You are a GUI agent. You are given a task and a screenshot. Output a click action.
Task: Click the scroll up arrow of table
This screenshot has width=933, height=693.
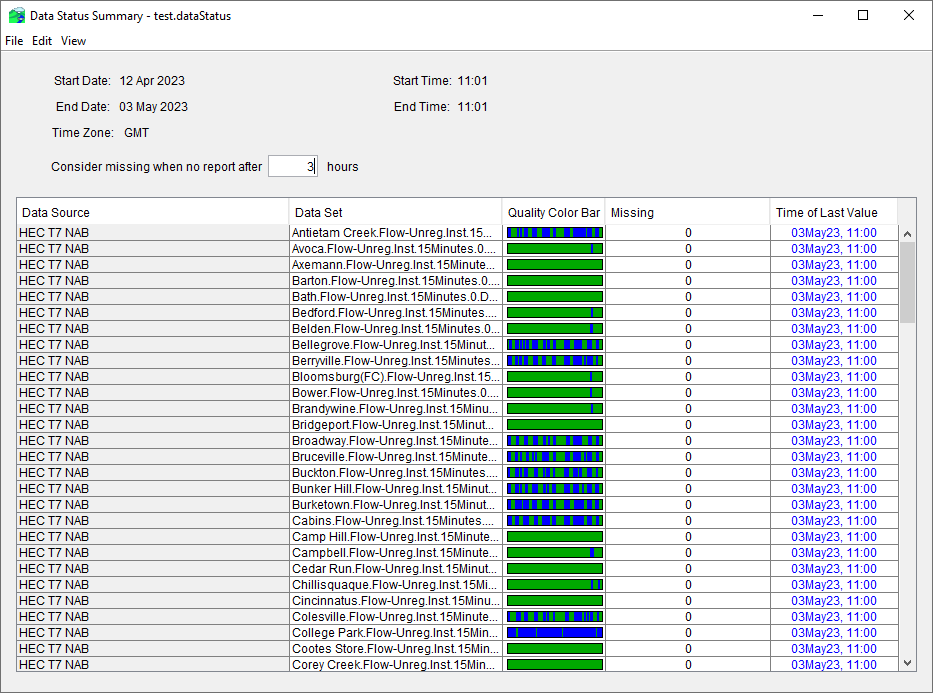[x=907, y=235]
